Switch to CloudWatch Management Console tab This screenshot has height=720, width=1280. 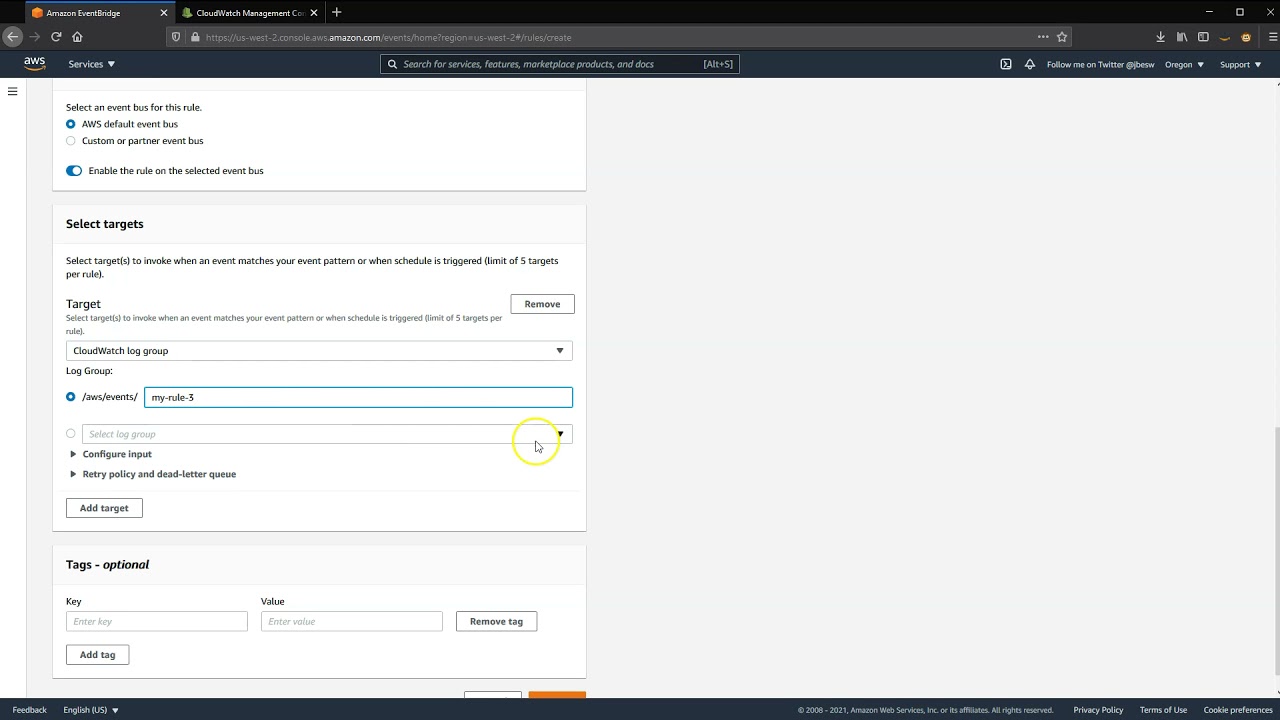[x=250, y=13]
